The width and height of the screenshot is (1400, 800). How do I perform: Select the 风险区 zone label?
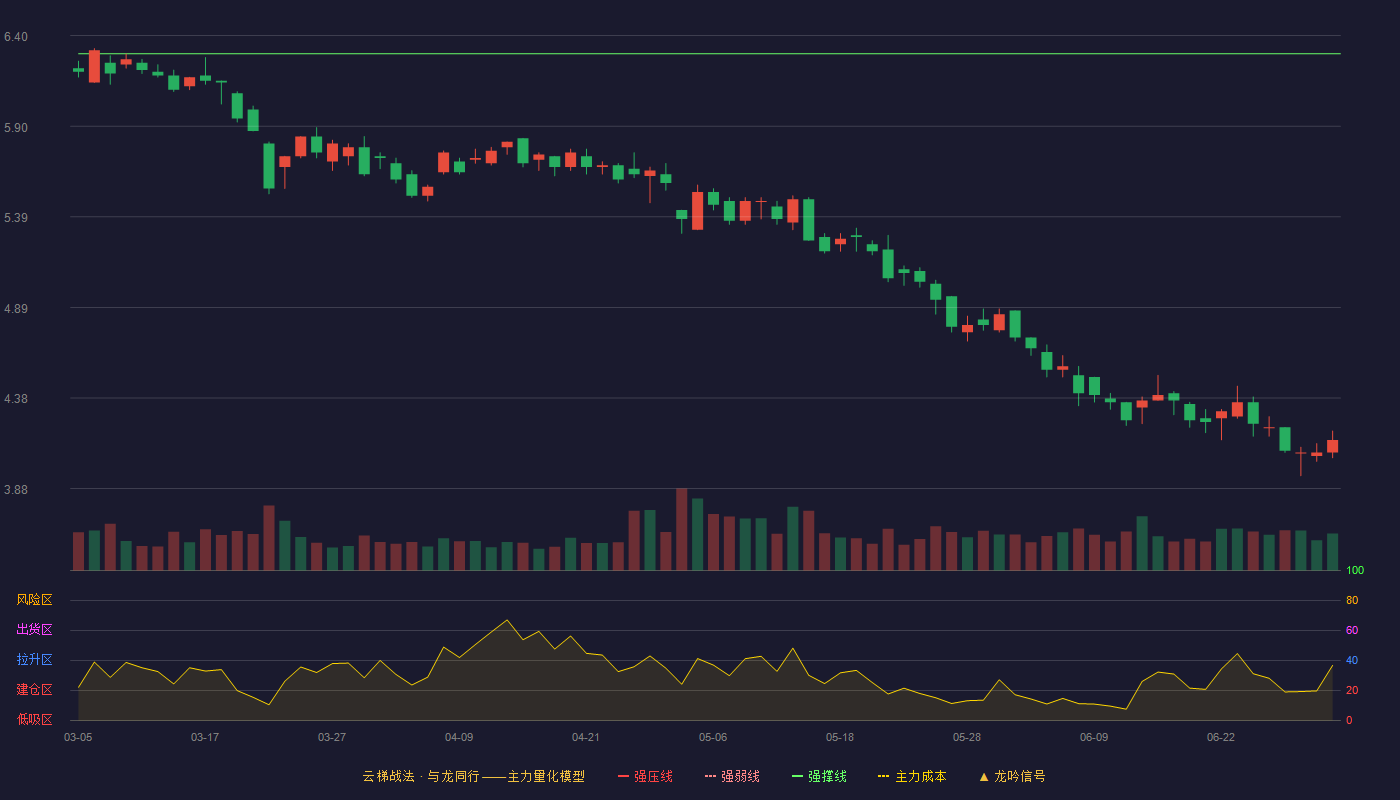click(34, 600)
